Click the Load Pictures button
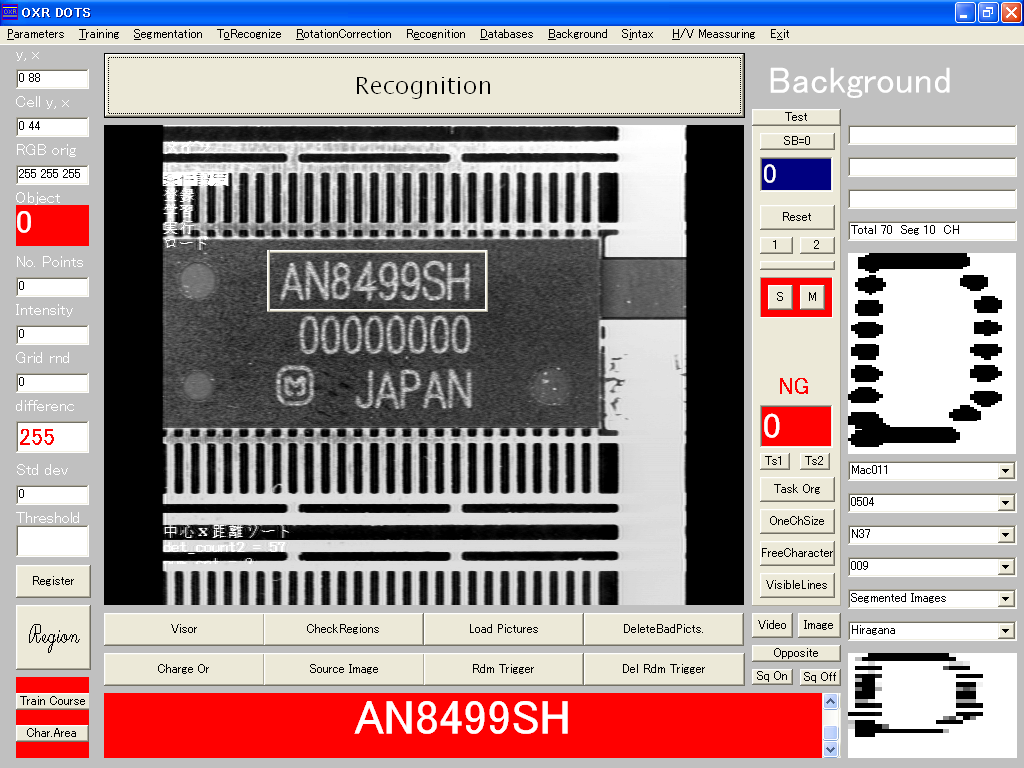This screenshot has height=768, width=1024. 504,629
